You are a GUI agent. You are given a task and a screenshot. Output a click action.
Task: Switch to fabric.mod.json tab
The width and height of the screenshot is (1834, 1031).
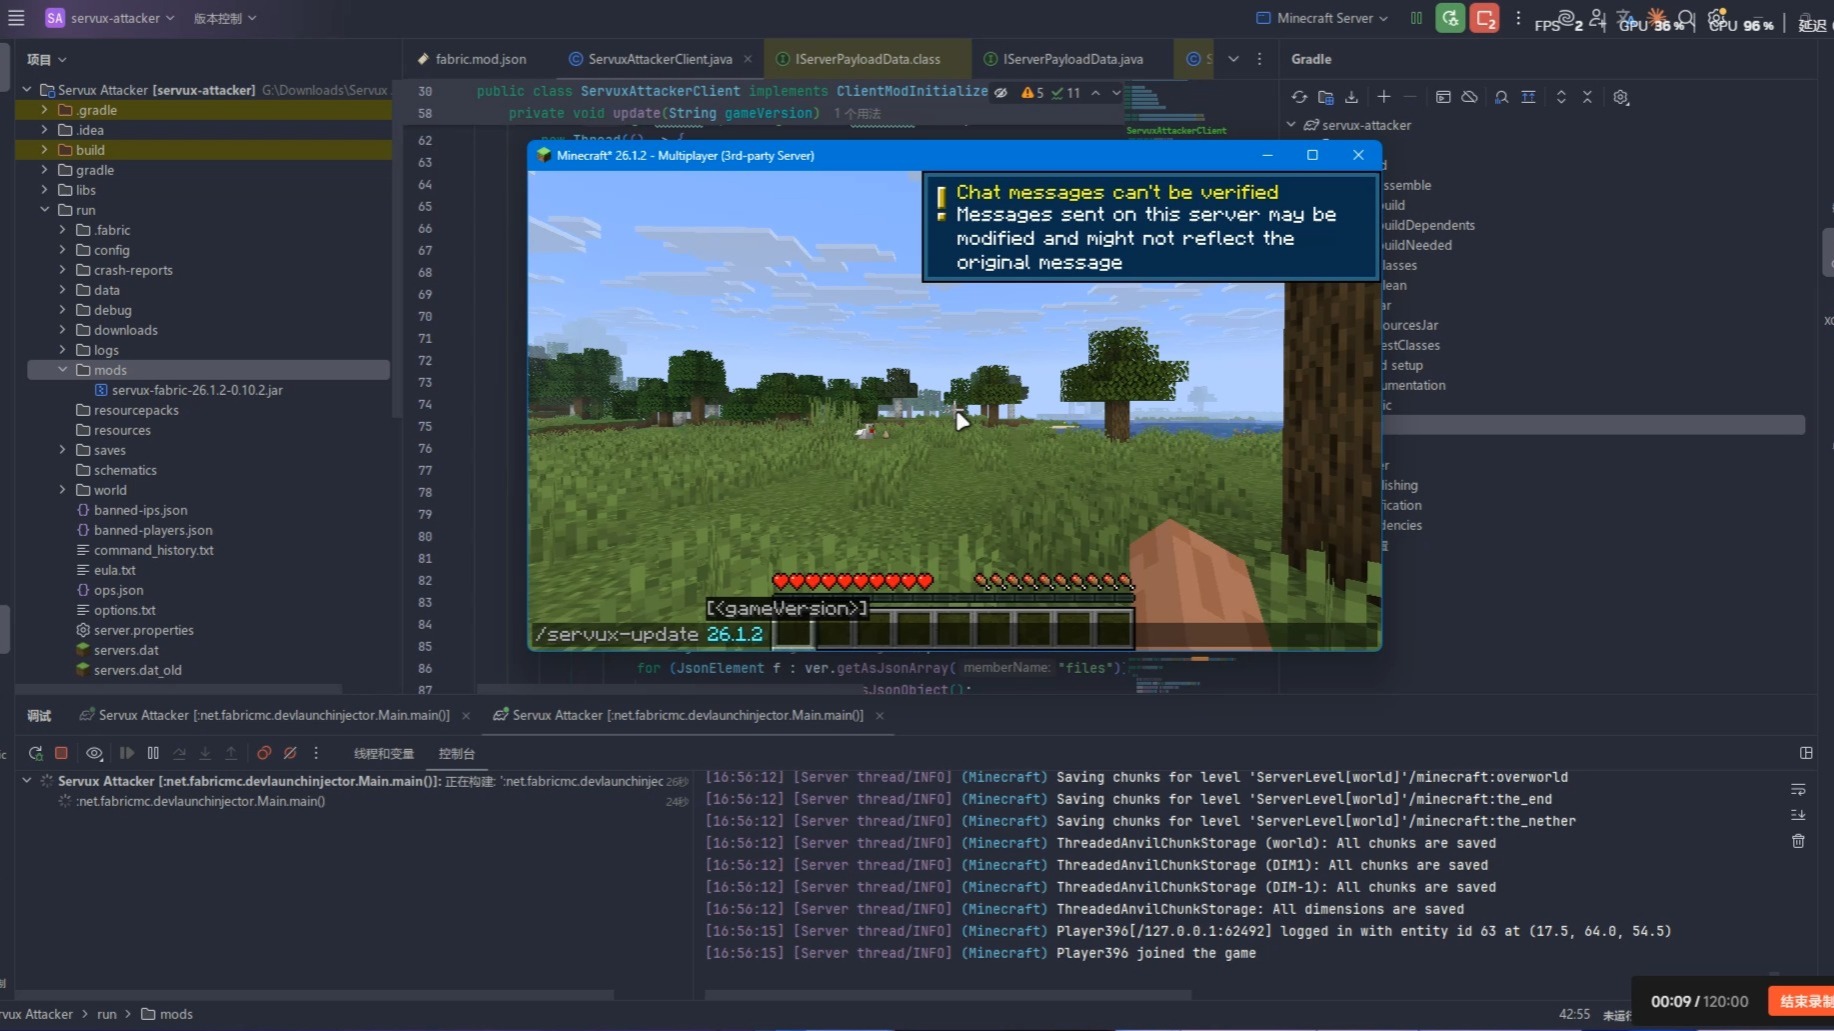(x=472, y=59)
